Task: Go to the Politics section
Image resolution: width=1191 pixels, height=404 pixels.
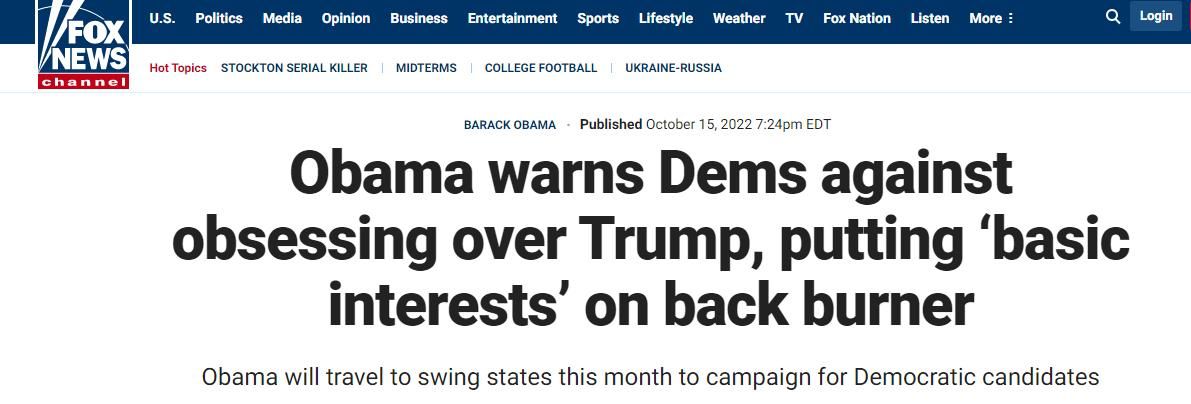Action: 219,18
